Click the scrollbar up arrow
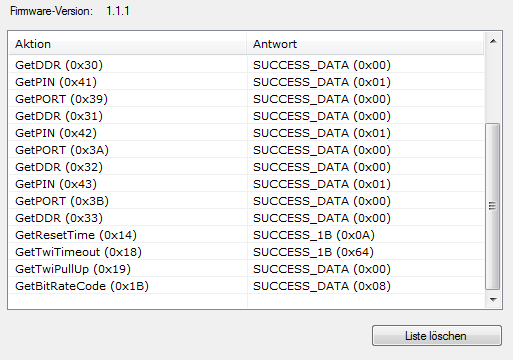This screenshot has width=513, height=360. (493, 42)
